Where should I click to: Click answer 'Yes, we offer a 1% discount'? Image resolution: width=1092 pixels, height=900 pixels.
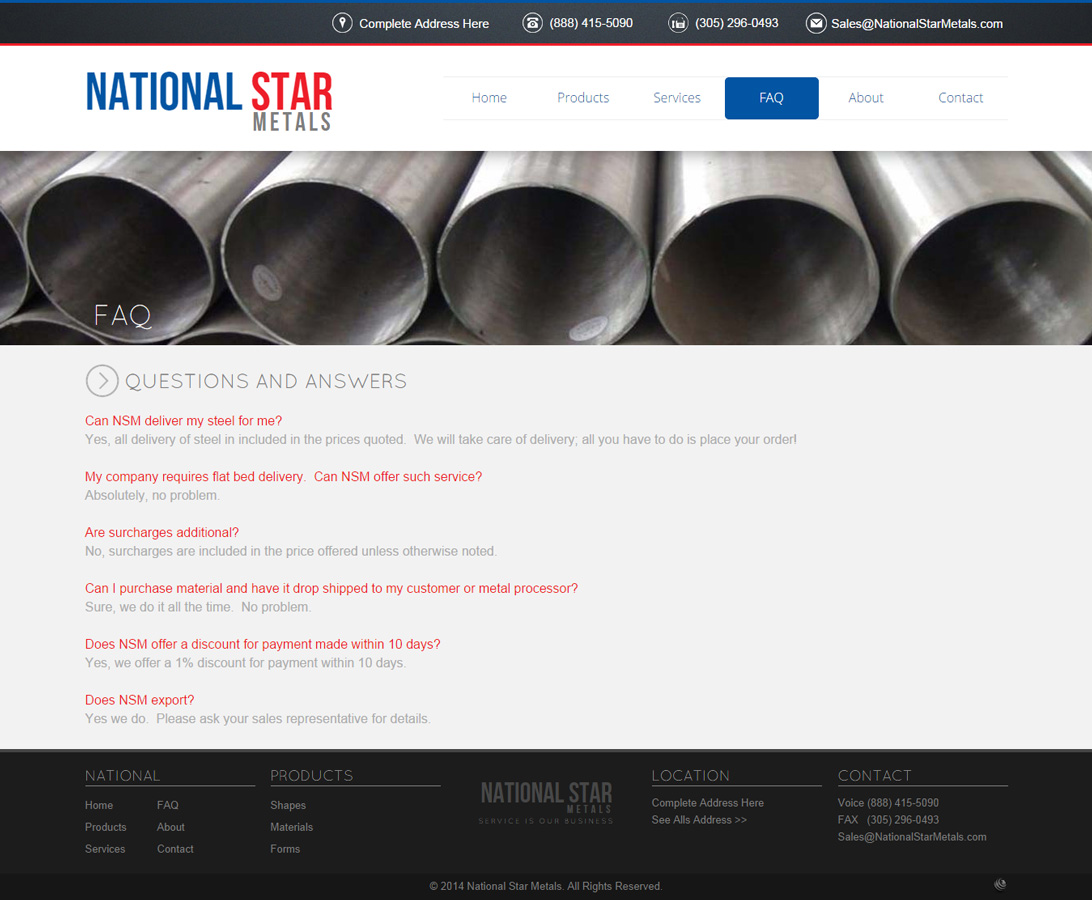[x=245, y=663]
